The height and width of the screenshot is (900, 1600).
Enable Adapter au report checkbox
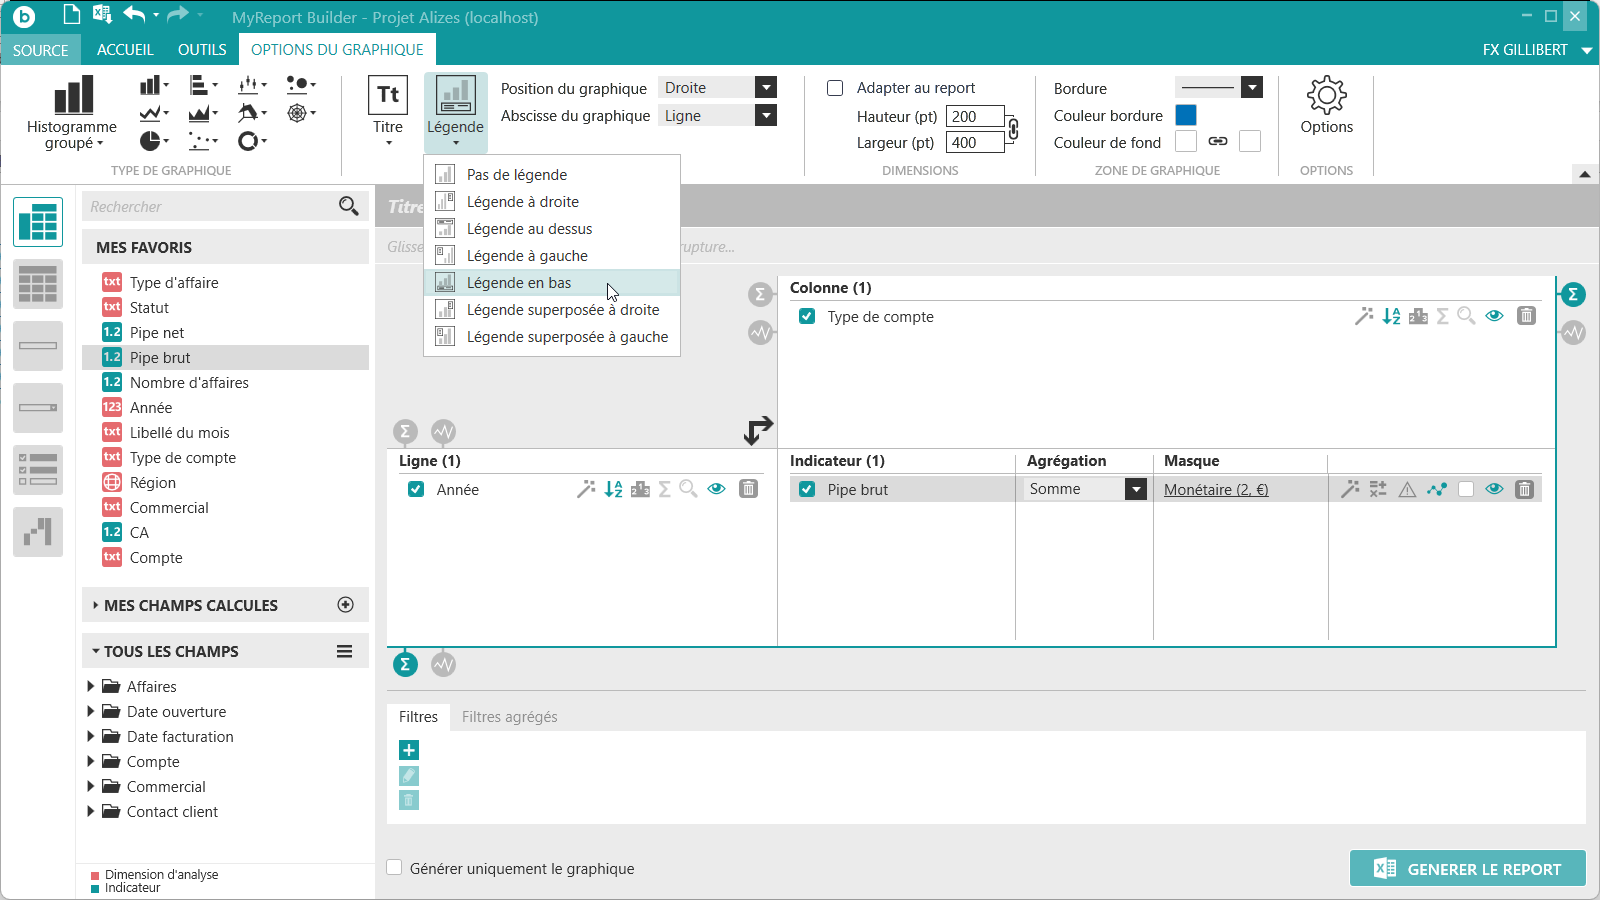pyautogui.click(x=835, y=88)
